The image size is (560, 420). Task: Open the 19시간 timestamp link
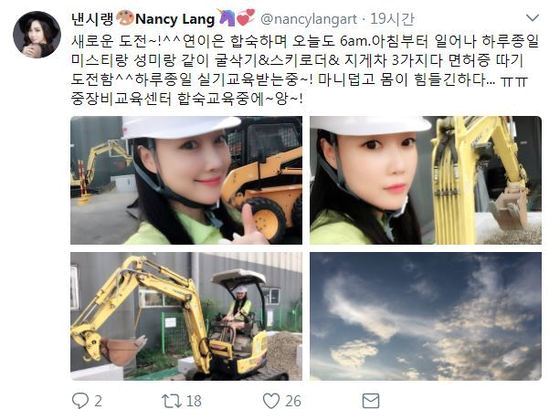click(392, 19)
